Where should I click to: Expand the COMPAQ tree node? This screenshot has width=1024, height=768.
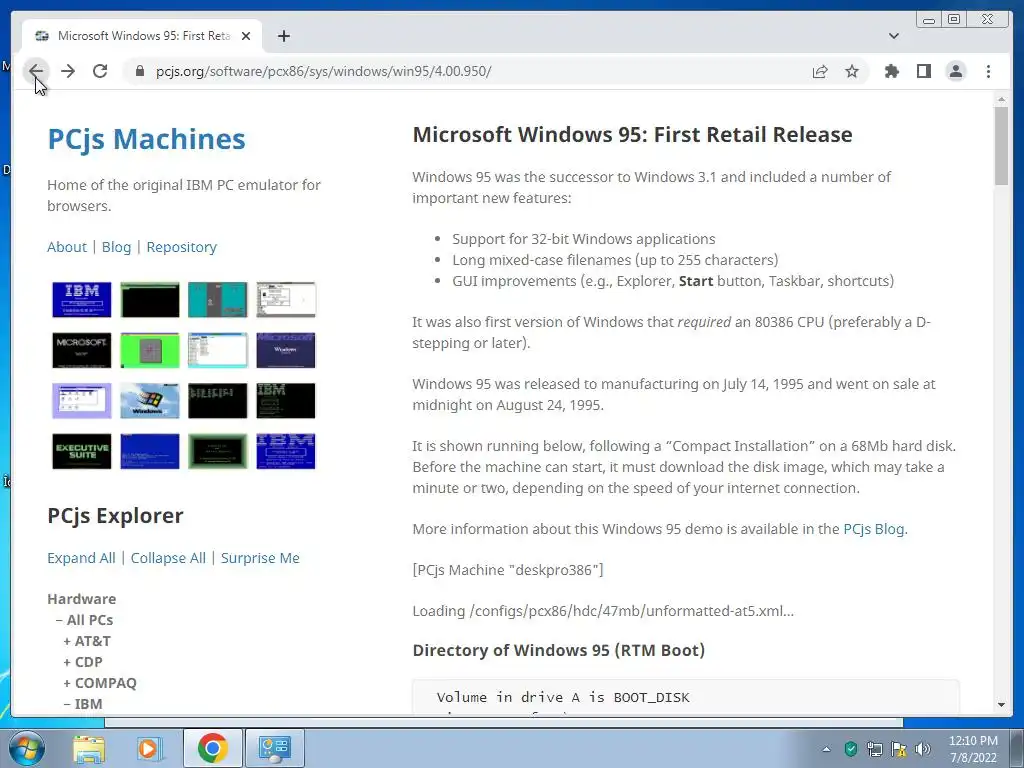[x=100, y=682]
